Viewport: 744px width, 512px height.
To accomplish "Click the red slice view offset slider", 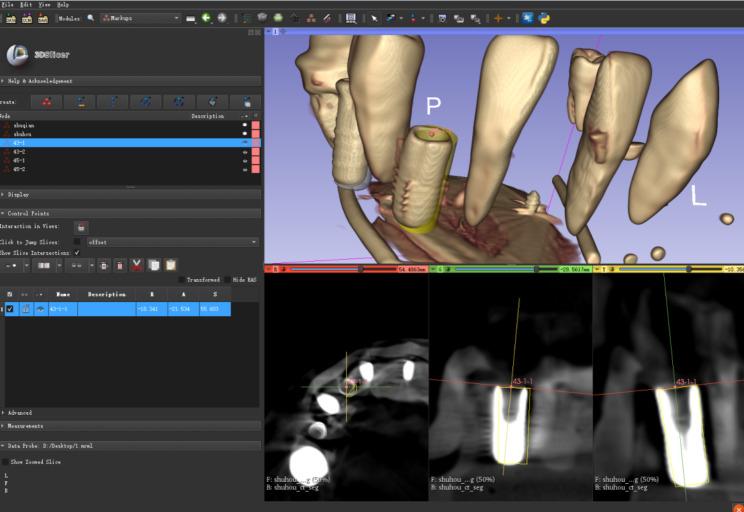I will (x=343, y=269).
